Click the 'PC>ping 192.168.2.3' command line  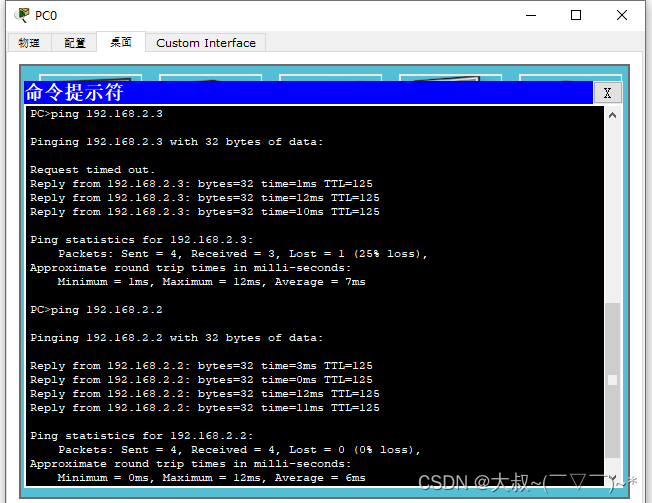tap(96, 114)
